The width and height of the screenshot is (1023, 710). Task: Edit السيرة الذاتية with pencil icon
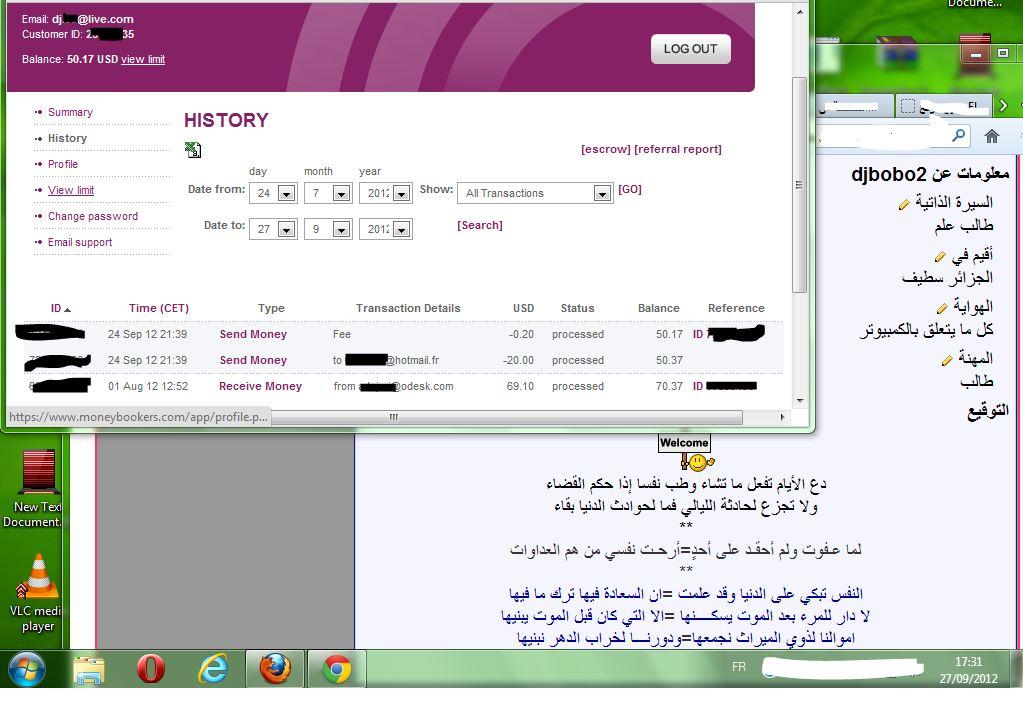[904, 204]
